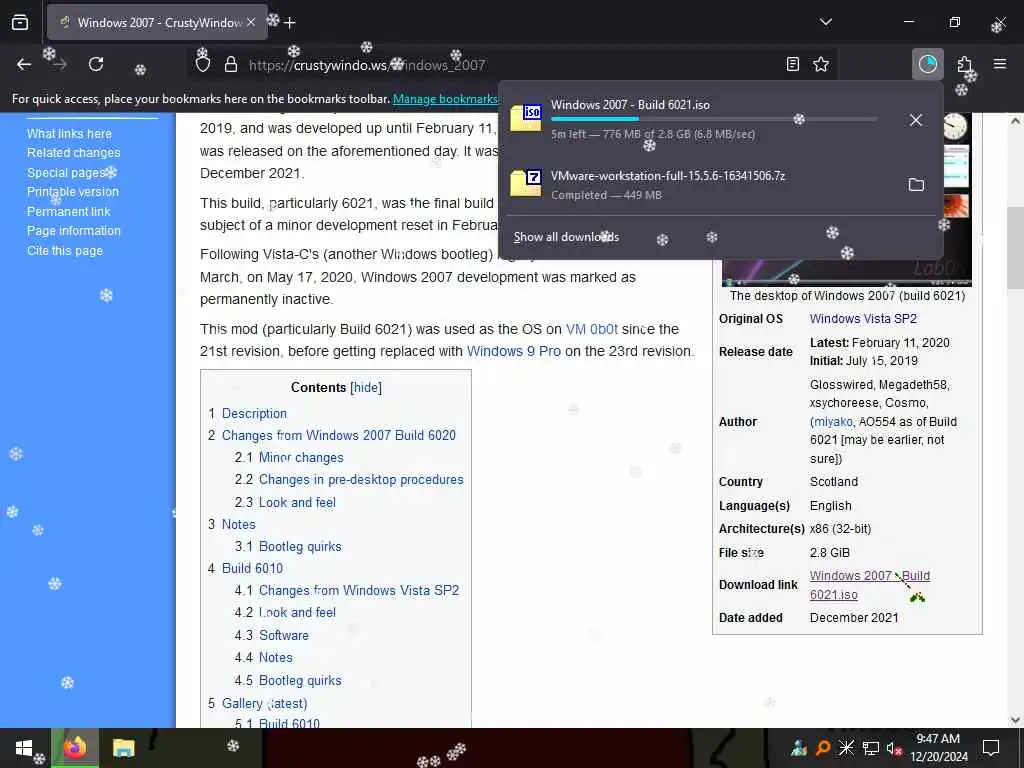Download Windows 2007 - Build 6021.iso link
The width and height of the screenshot is (1024, 768).
click(869, 585)
